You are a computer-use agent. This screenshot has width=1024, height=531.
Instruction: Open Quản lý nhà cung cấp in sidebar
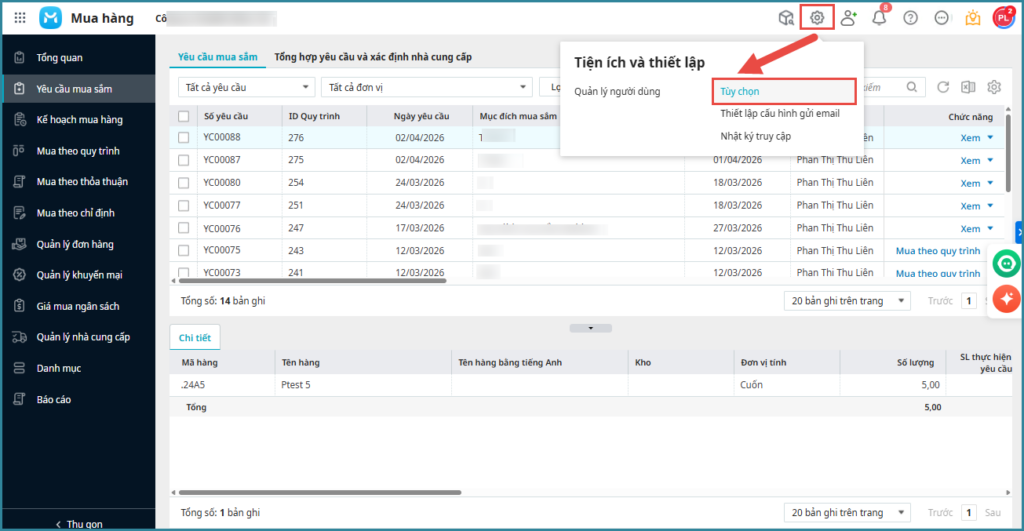pyautogui.click(x=78, y=337)
